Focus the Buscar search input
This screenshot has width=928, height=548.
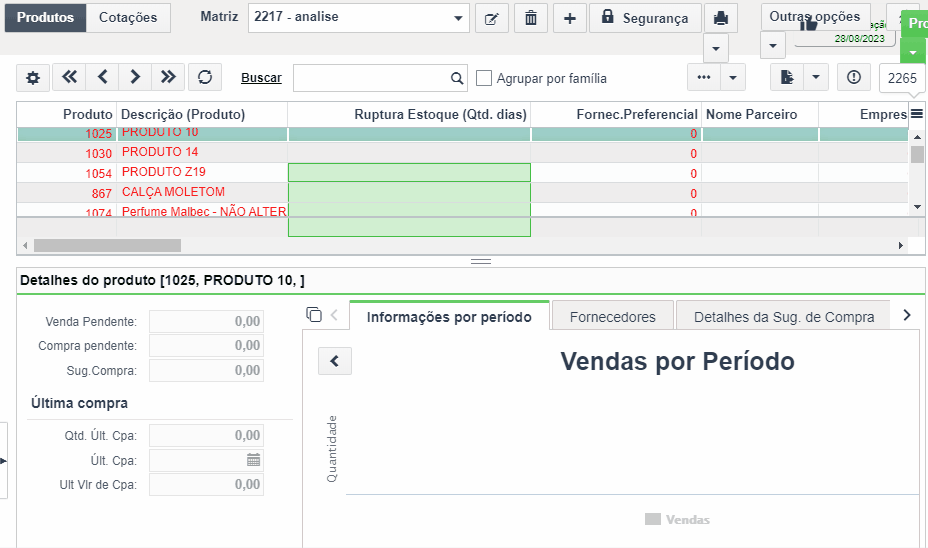[x=372, y=78]
